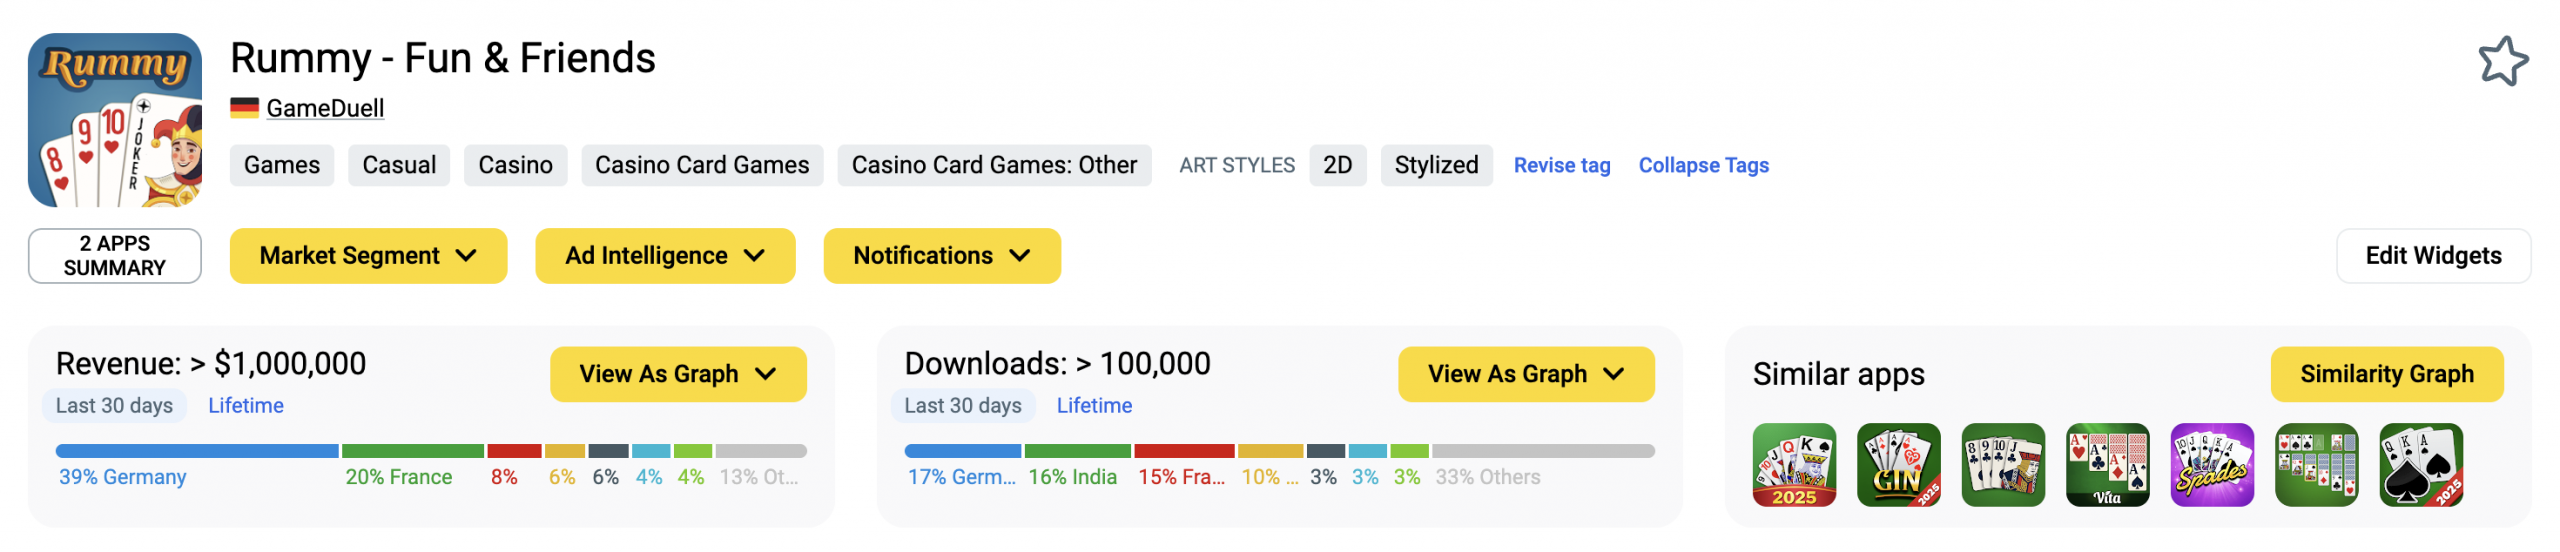Click the German flag icon beside GameDuell
Screen dimensions: 2560x552
244,108
